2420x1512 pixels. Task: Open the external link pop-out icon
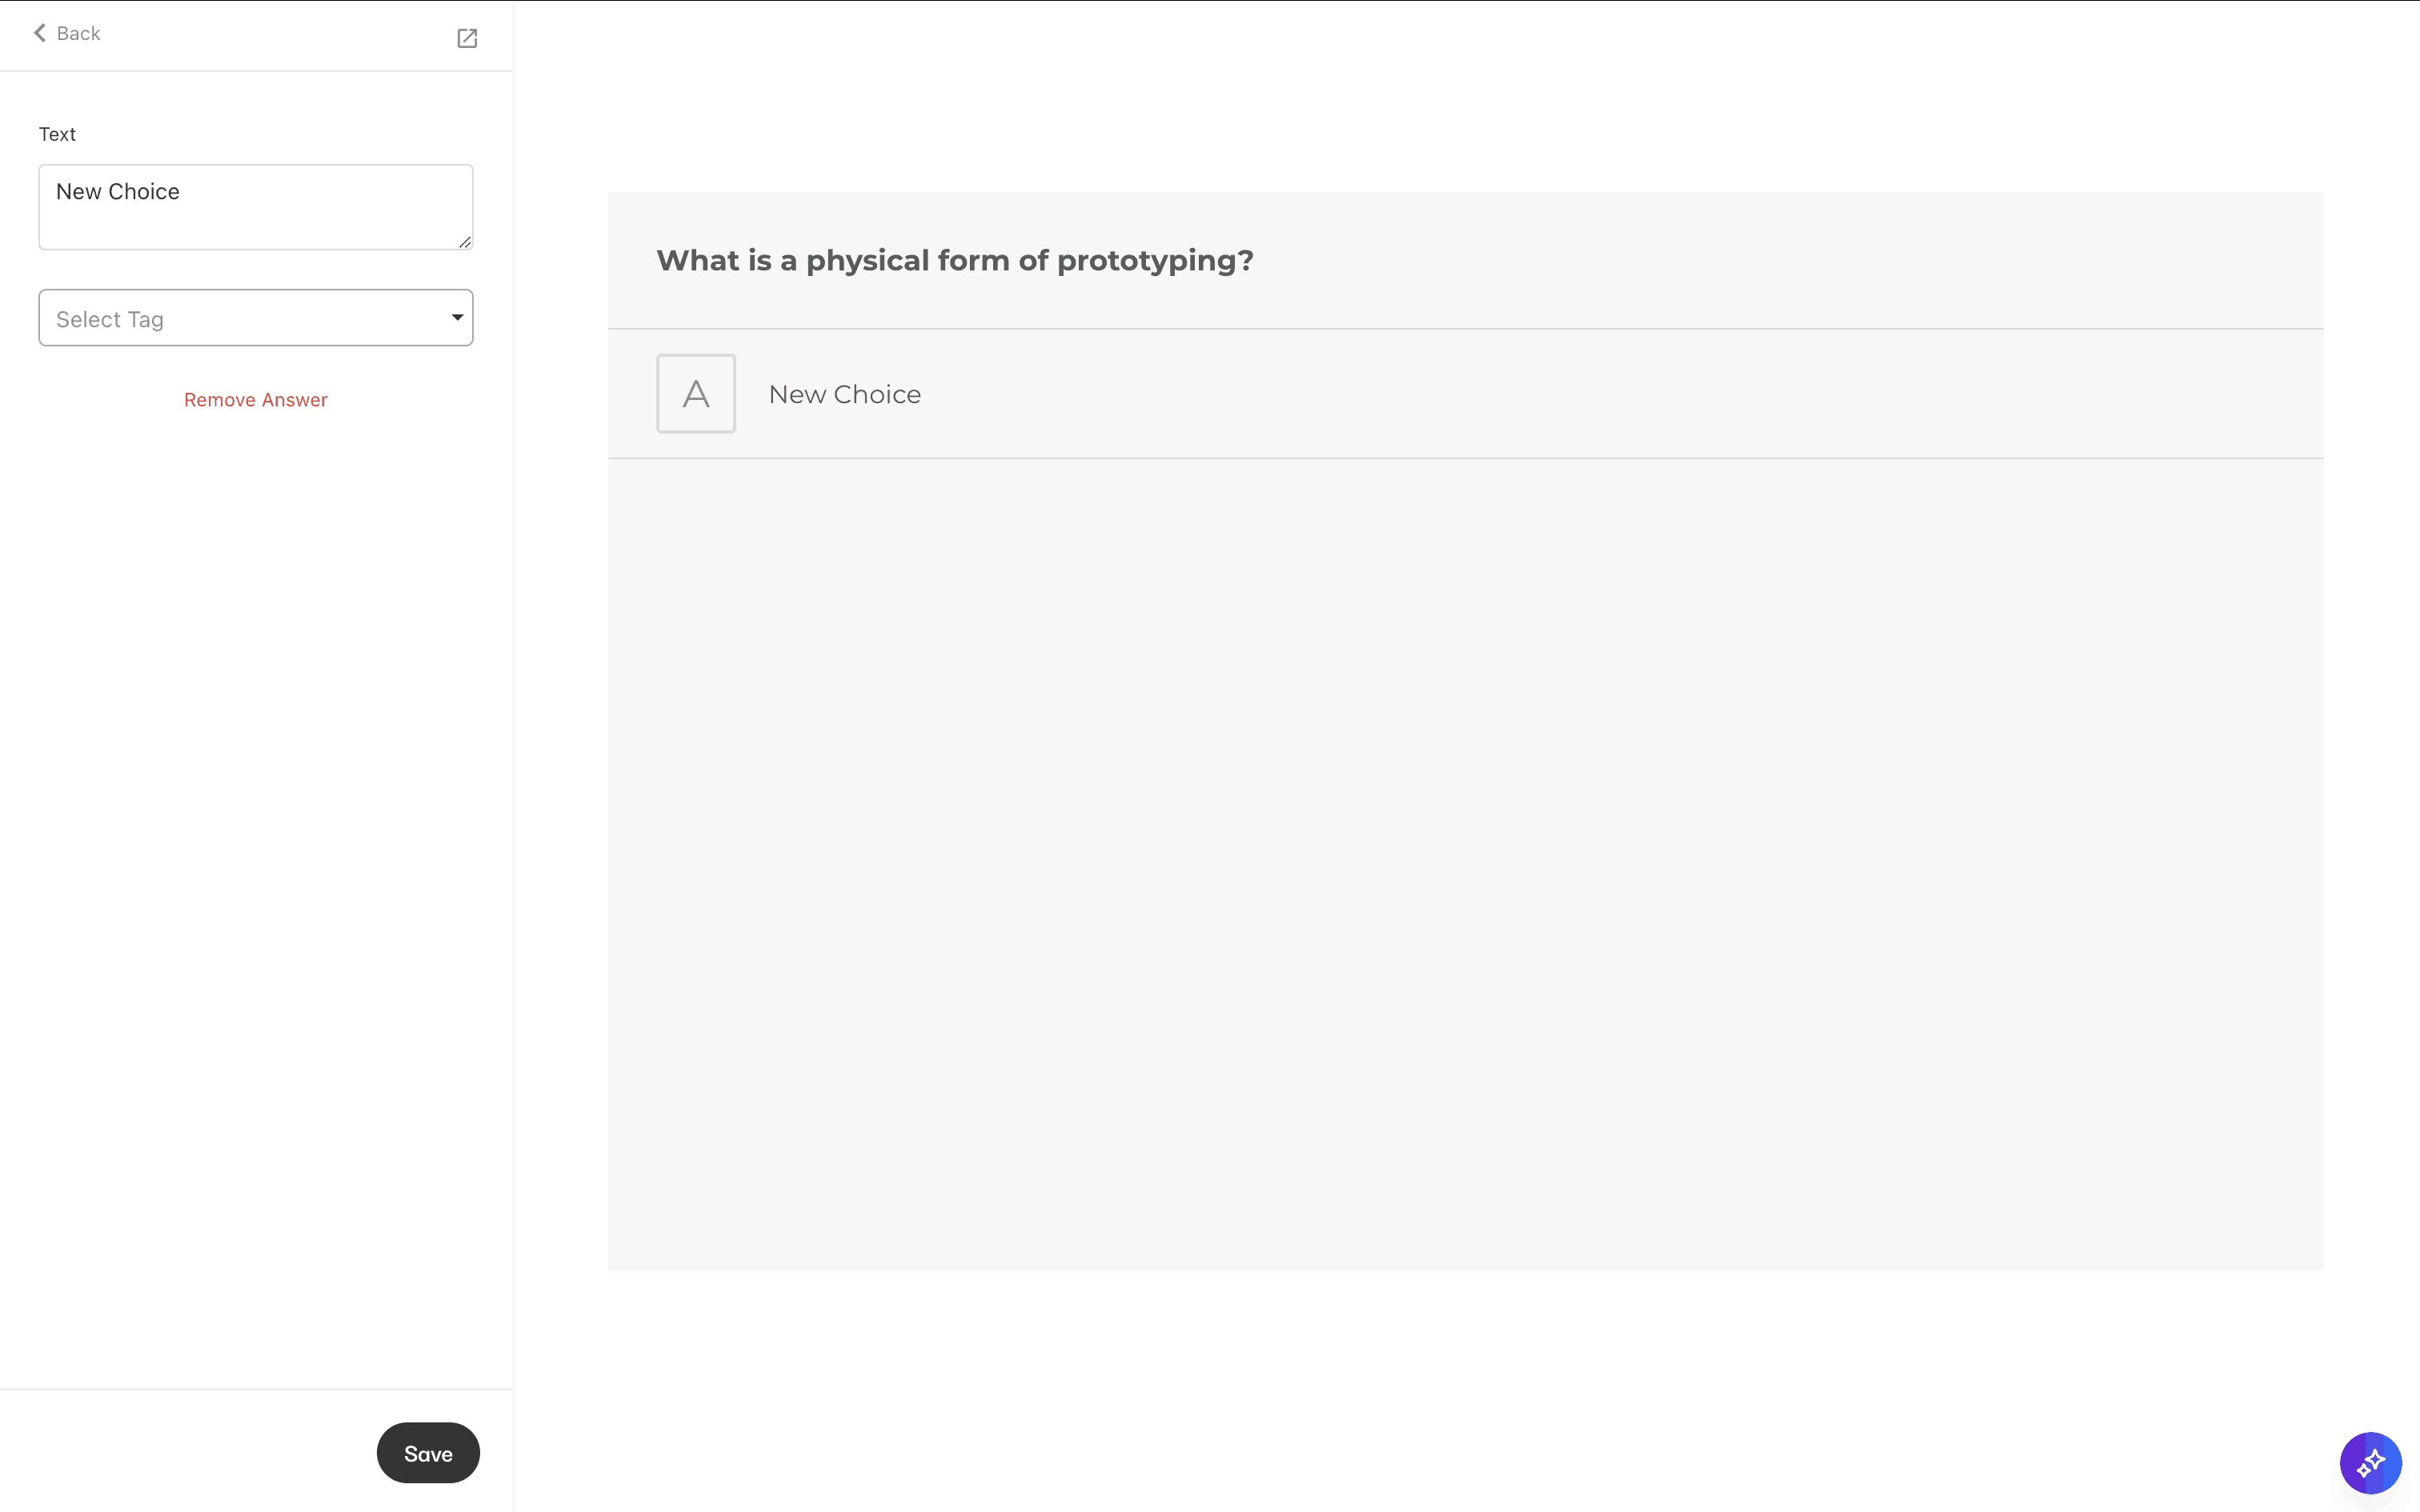click(x=467, y=38)
